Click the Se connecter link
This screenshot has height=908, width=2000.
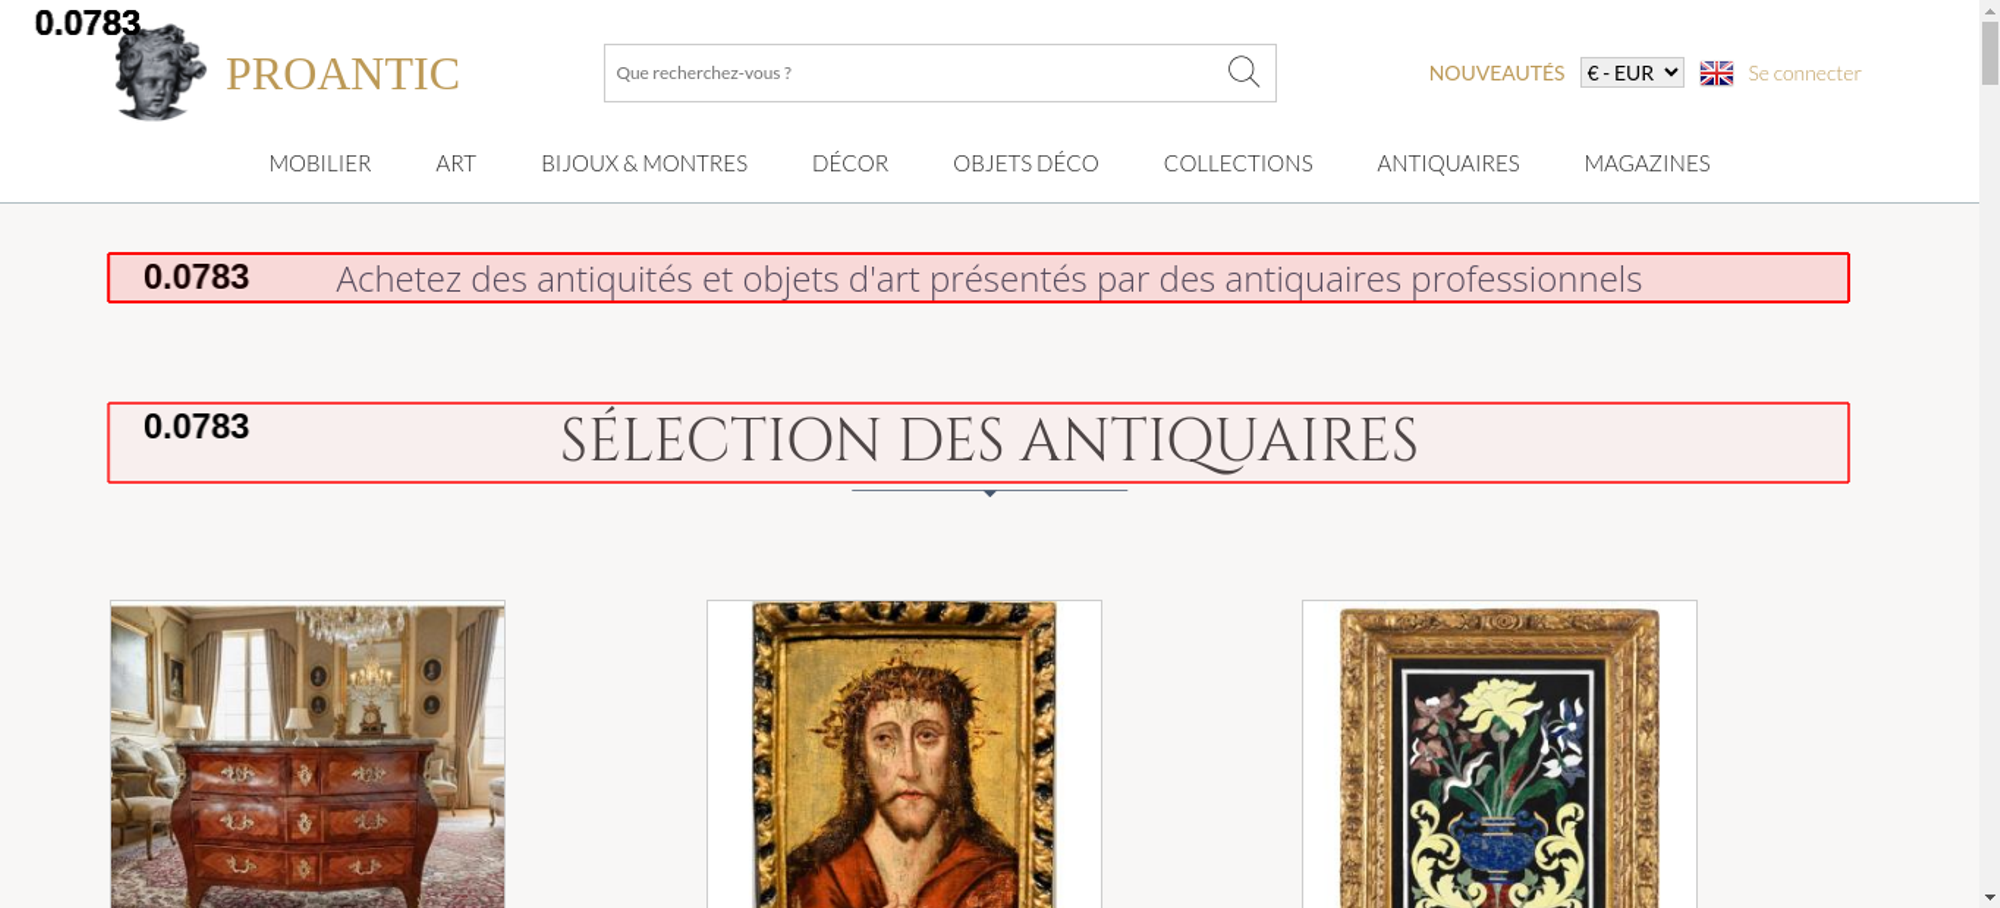[x=1804, y=73]
